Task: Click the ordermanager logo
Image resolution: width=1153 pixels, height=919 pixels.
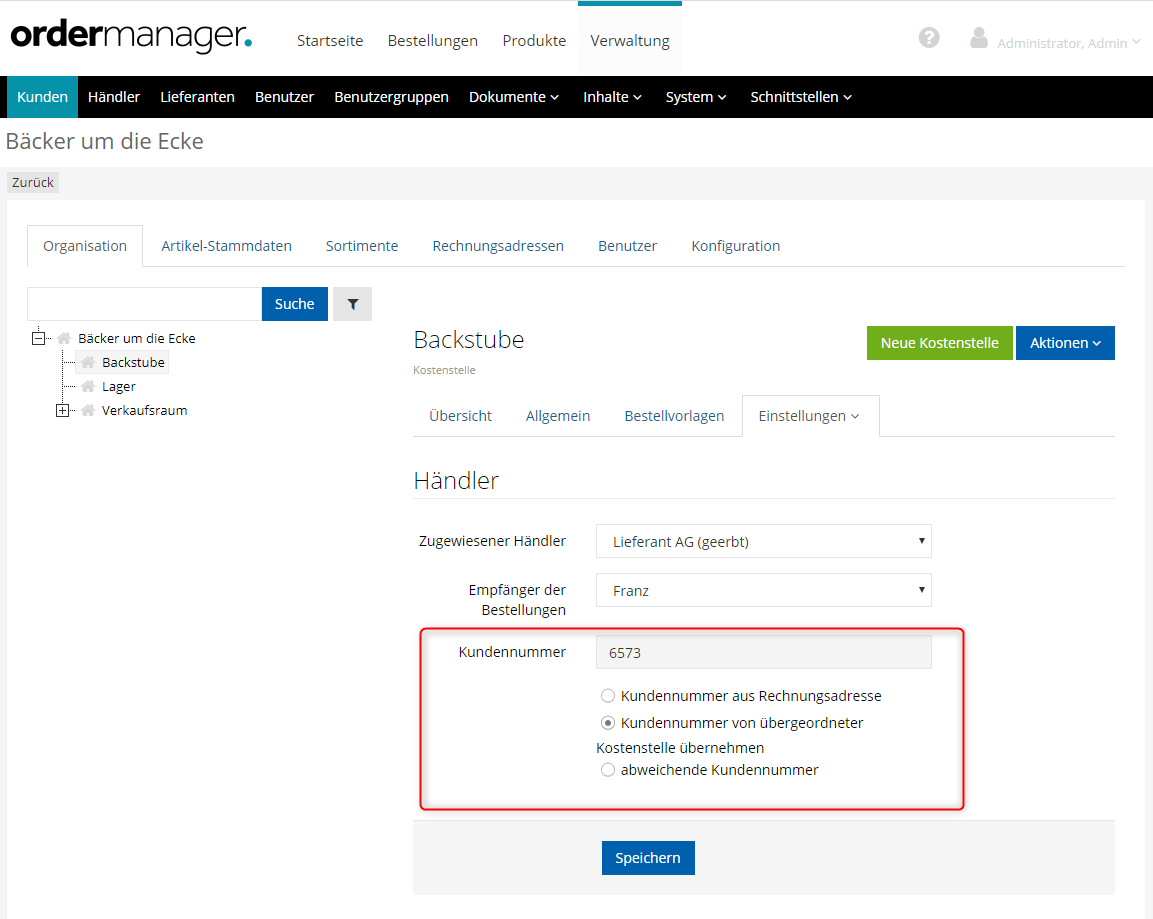Action: coord(131,36)
